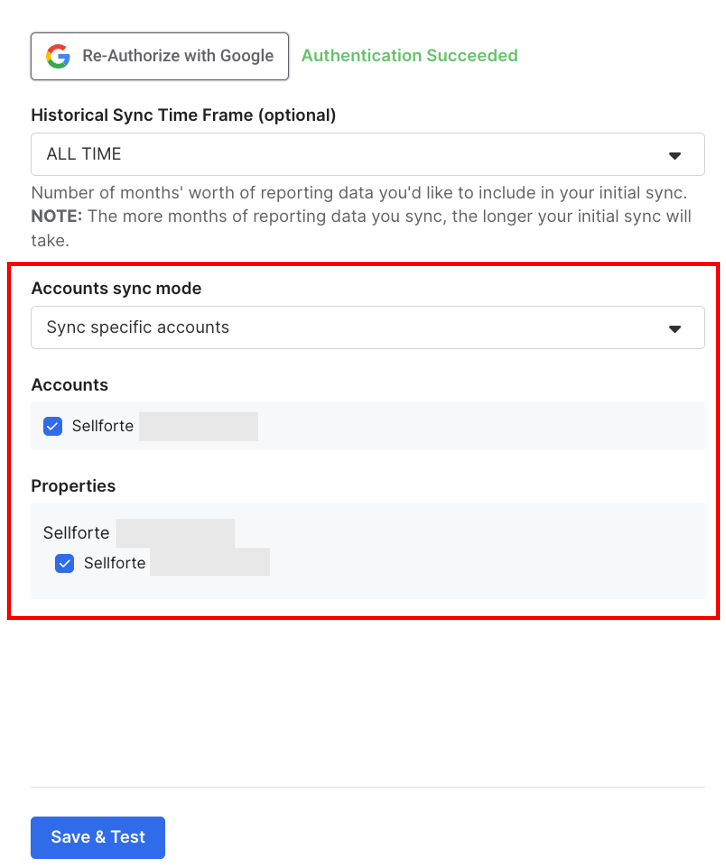726x868 pixels.
Task: Click the Google G logo icon
Action: coord(58,56)
